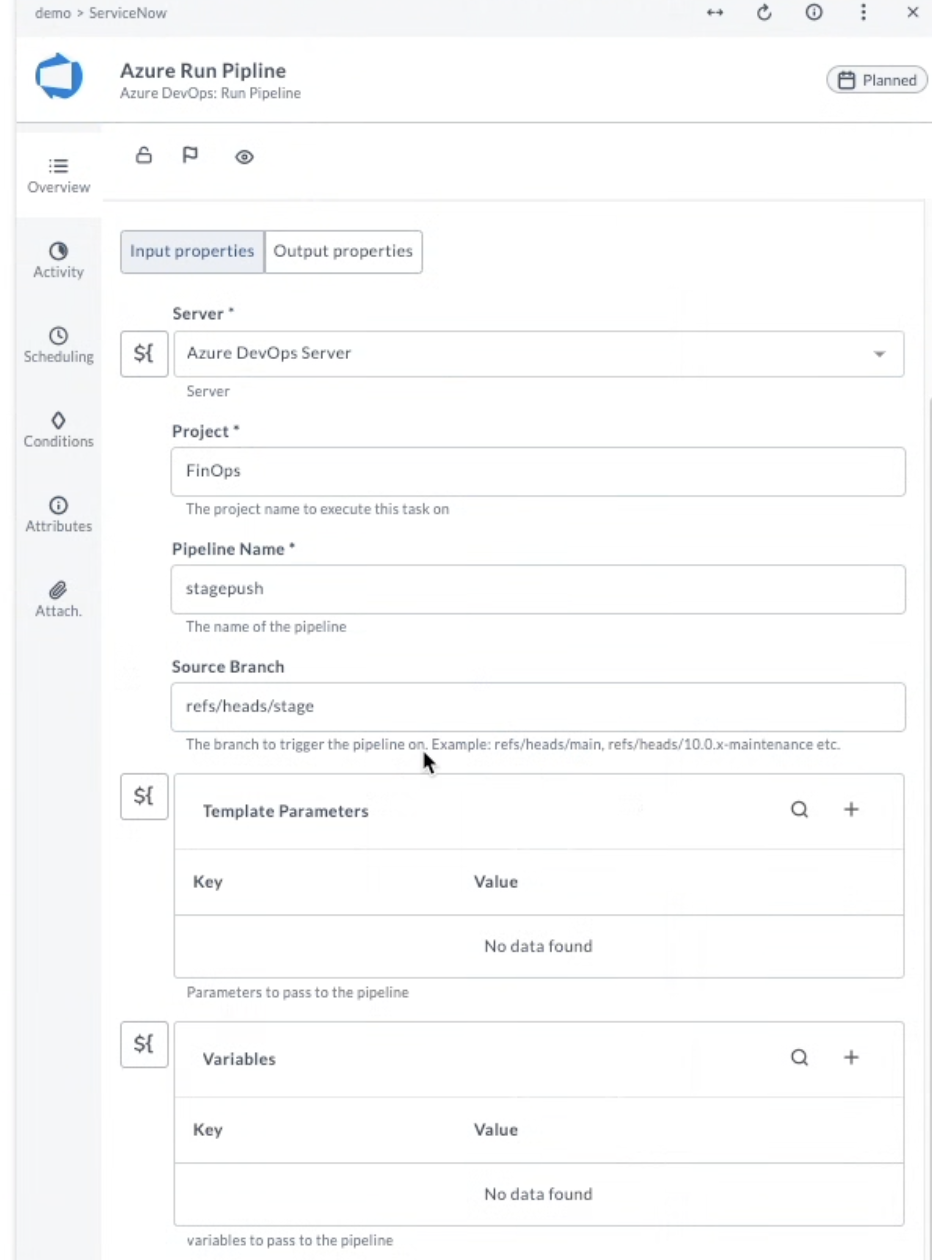Open the info icon in the header
This screenshot has width=932, height=1260.
coord(814,13)
